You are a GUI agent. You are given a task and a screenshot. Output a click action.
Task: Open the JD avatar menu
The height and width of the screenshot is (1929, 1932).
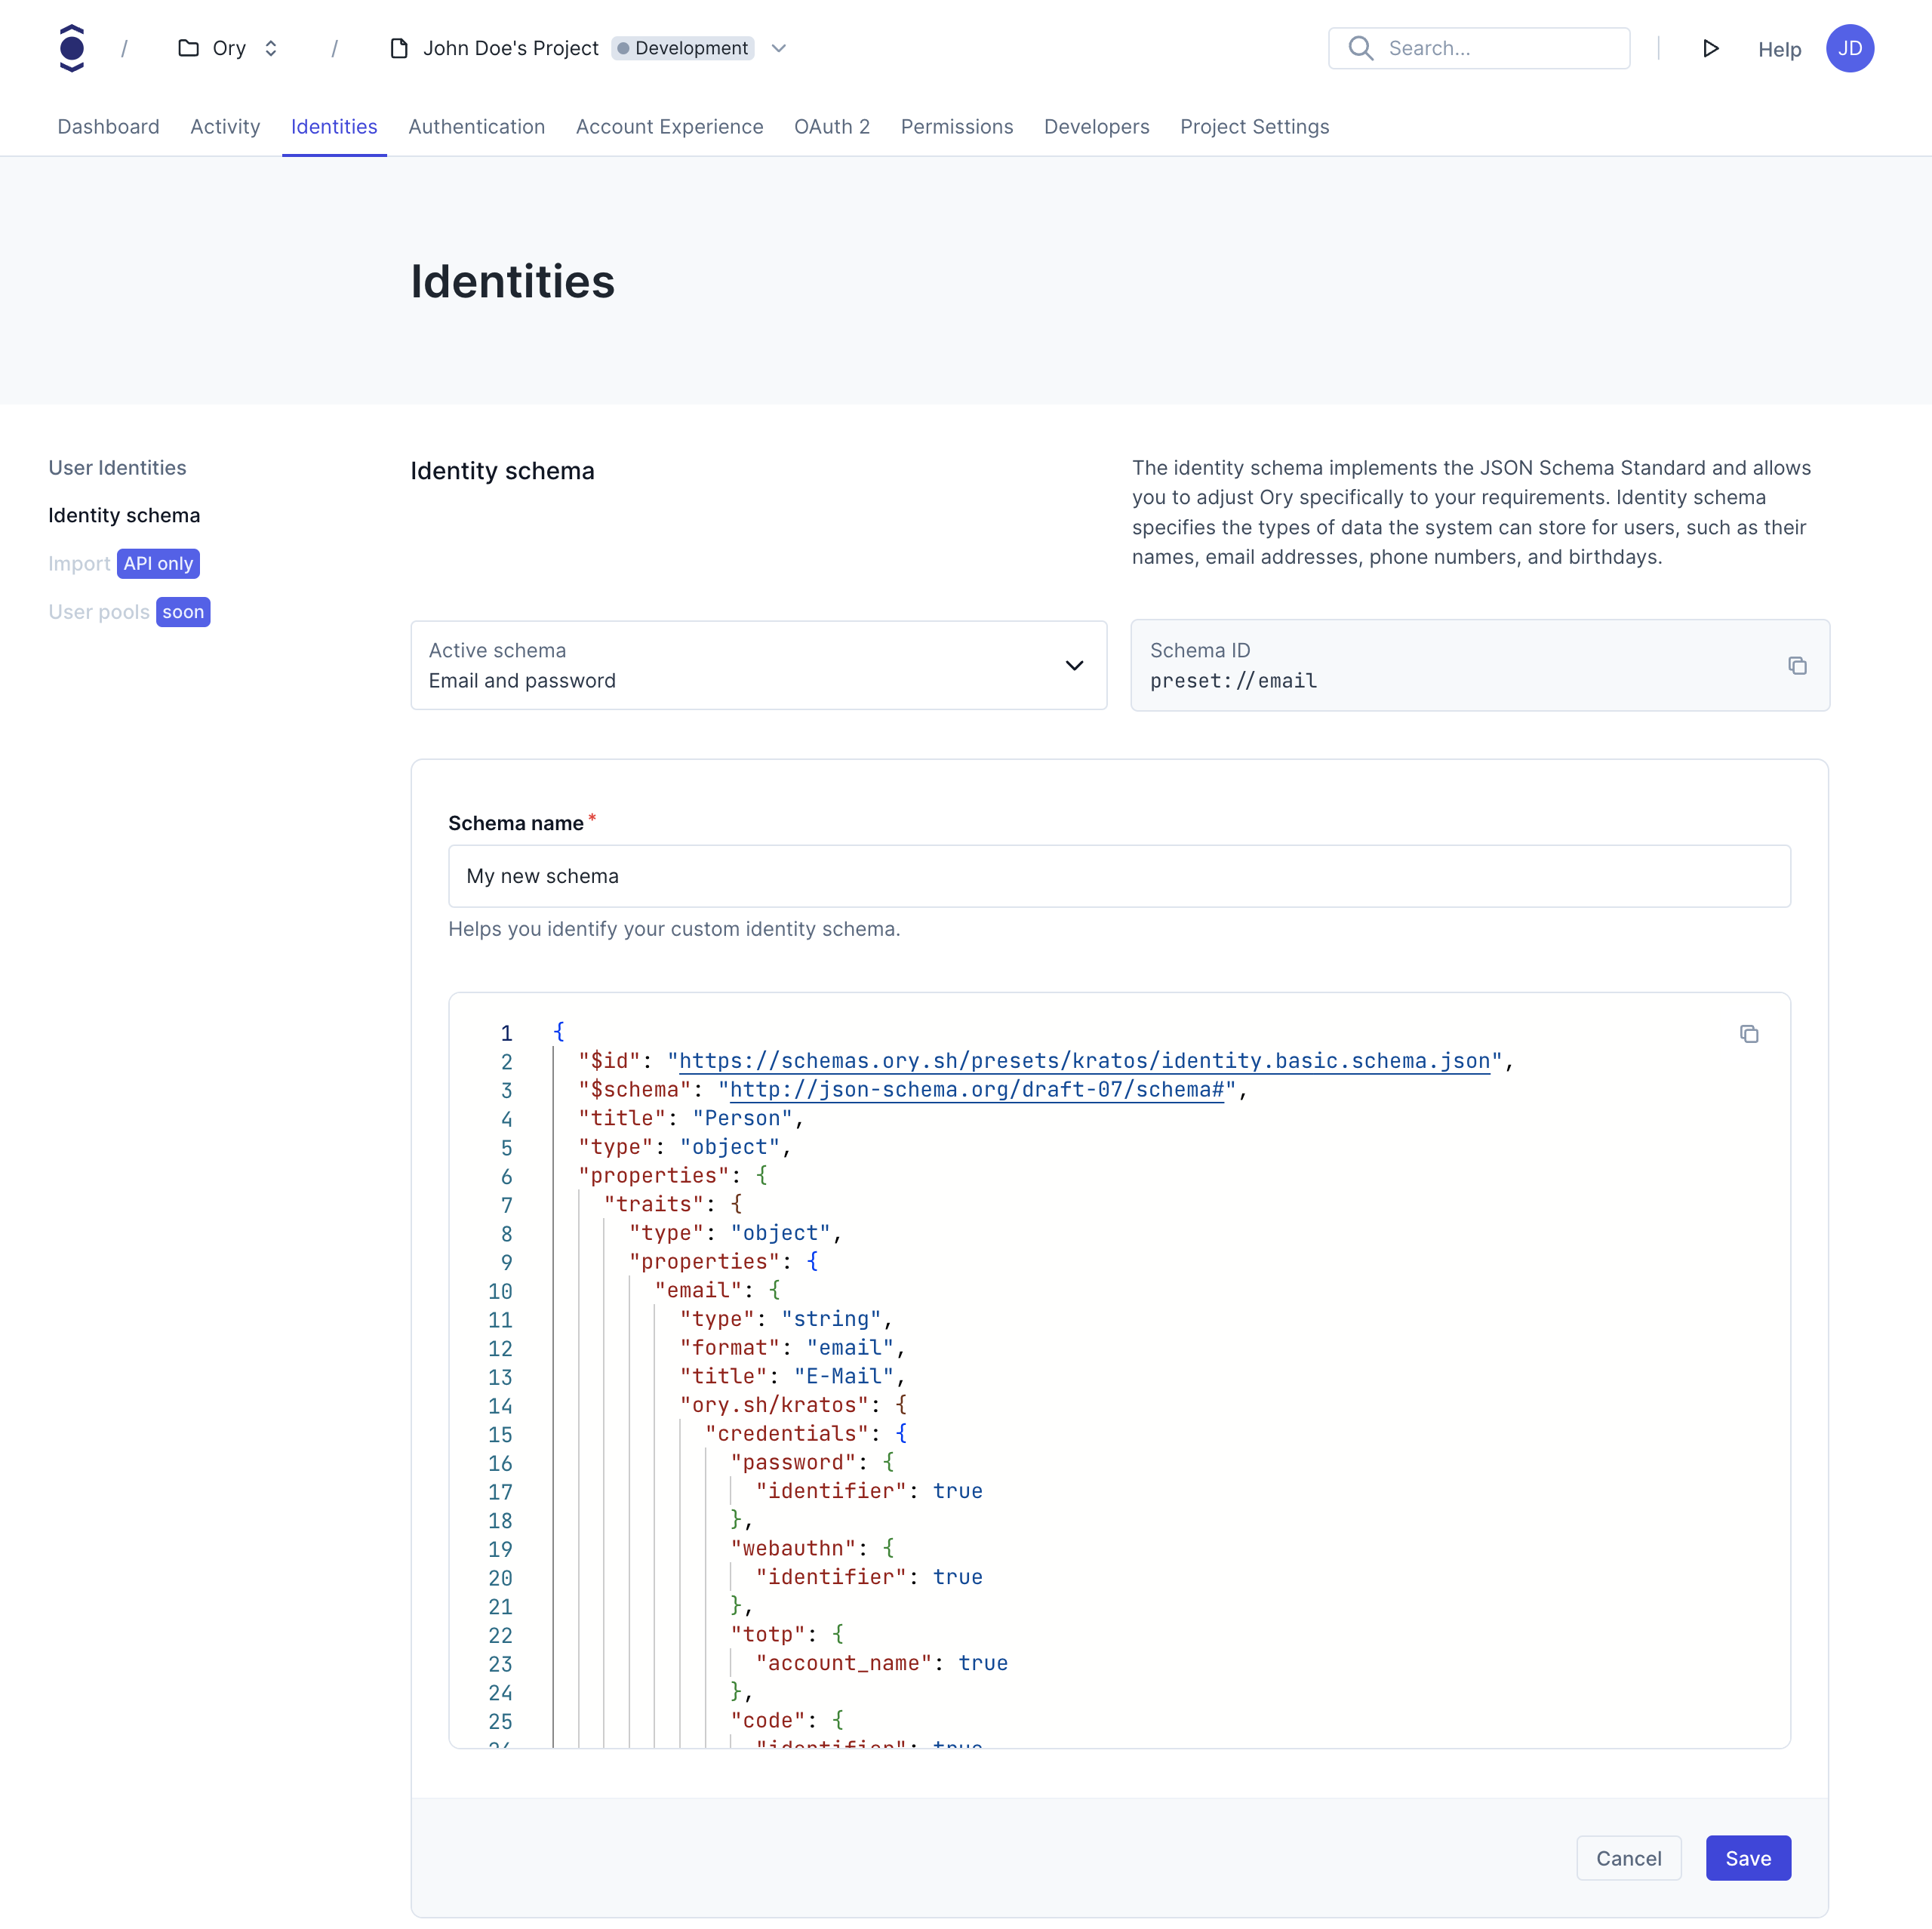[1851, 48]
